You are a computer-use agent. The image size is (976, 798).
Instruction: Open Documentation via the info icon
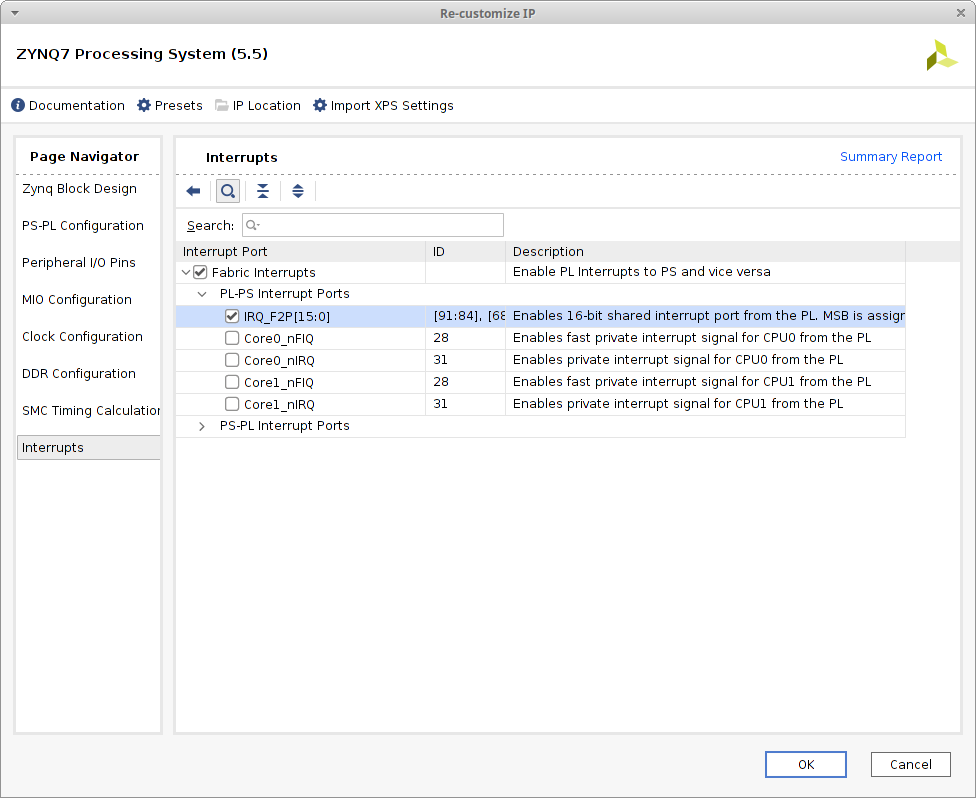(18, 106)
